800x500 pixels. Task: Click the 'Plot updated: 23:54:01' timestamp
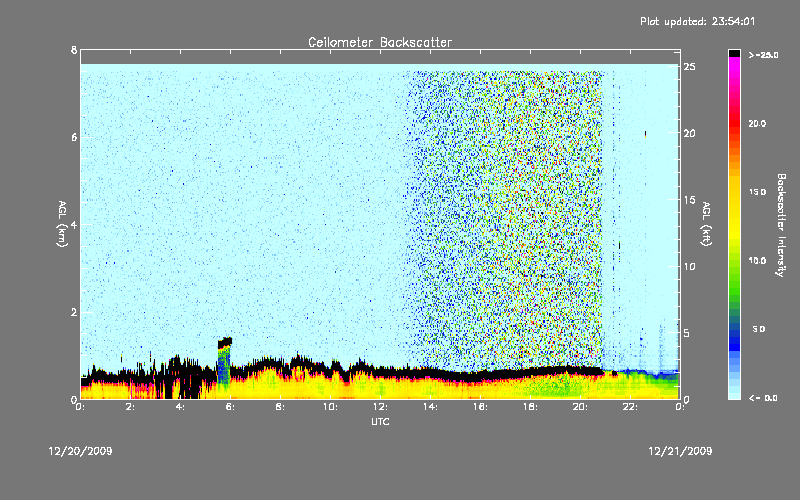point(697,21)
